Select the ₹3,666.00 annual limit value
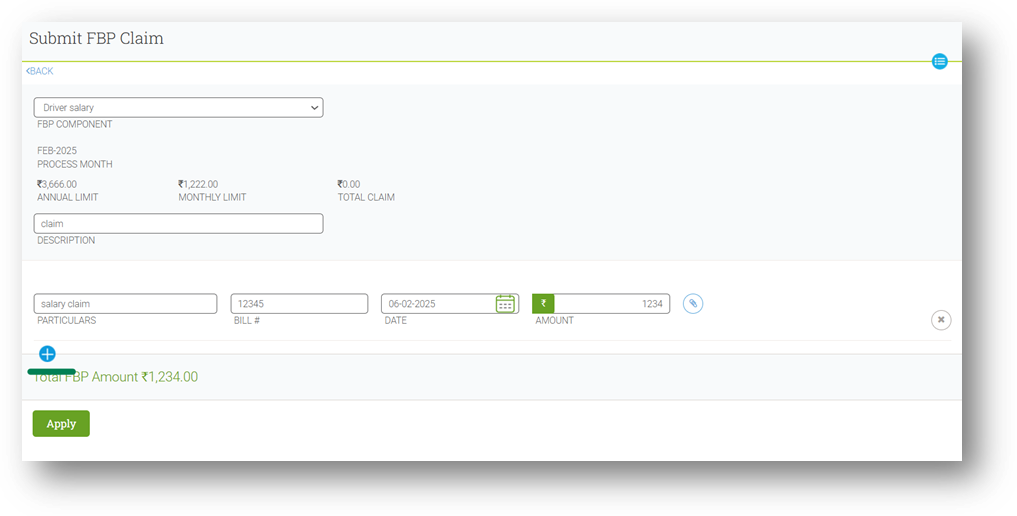1017x516 pixels. click(56, 184)
